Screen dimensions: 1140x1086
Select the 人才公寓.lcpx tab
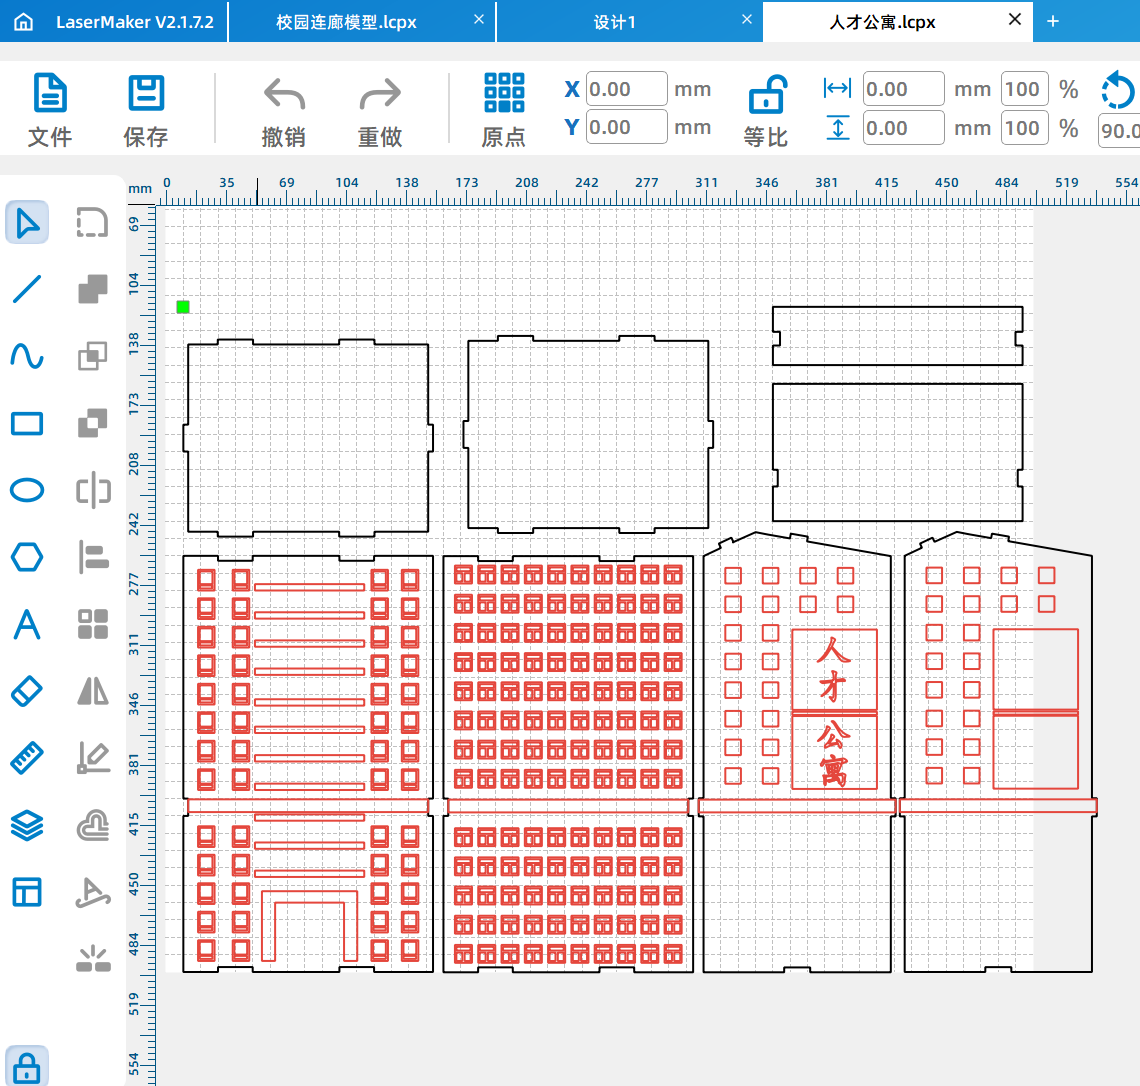click(883, 22)
